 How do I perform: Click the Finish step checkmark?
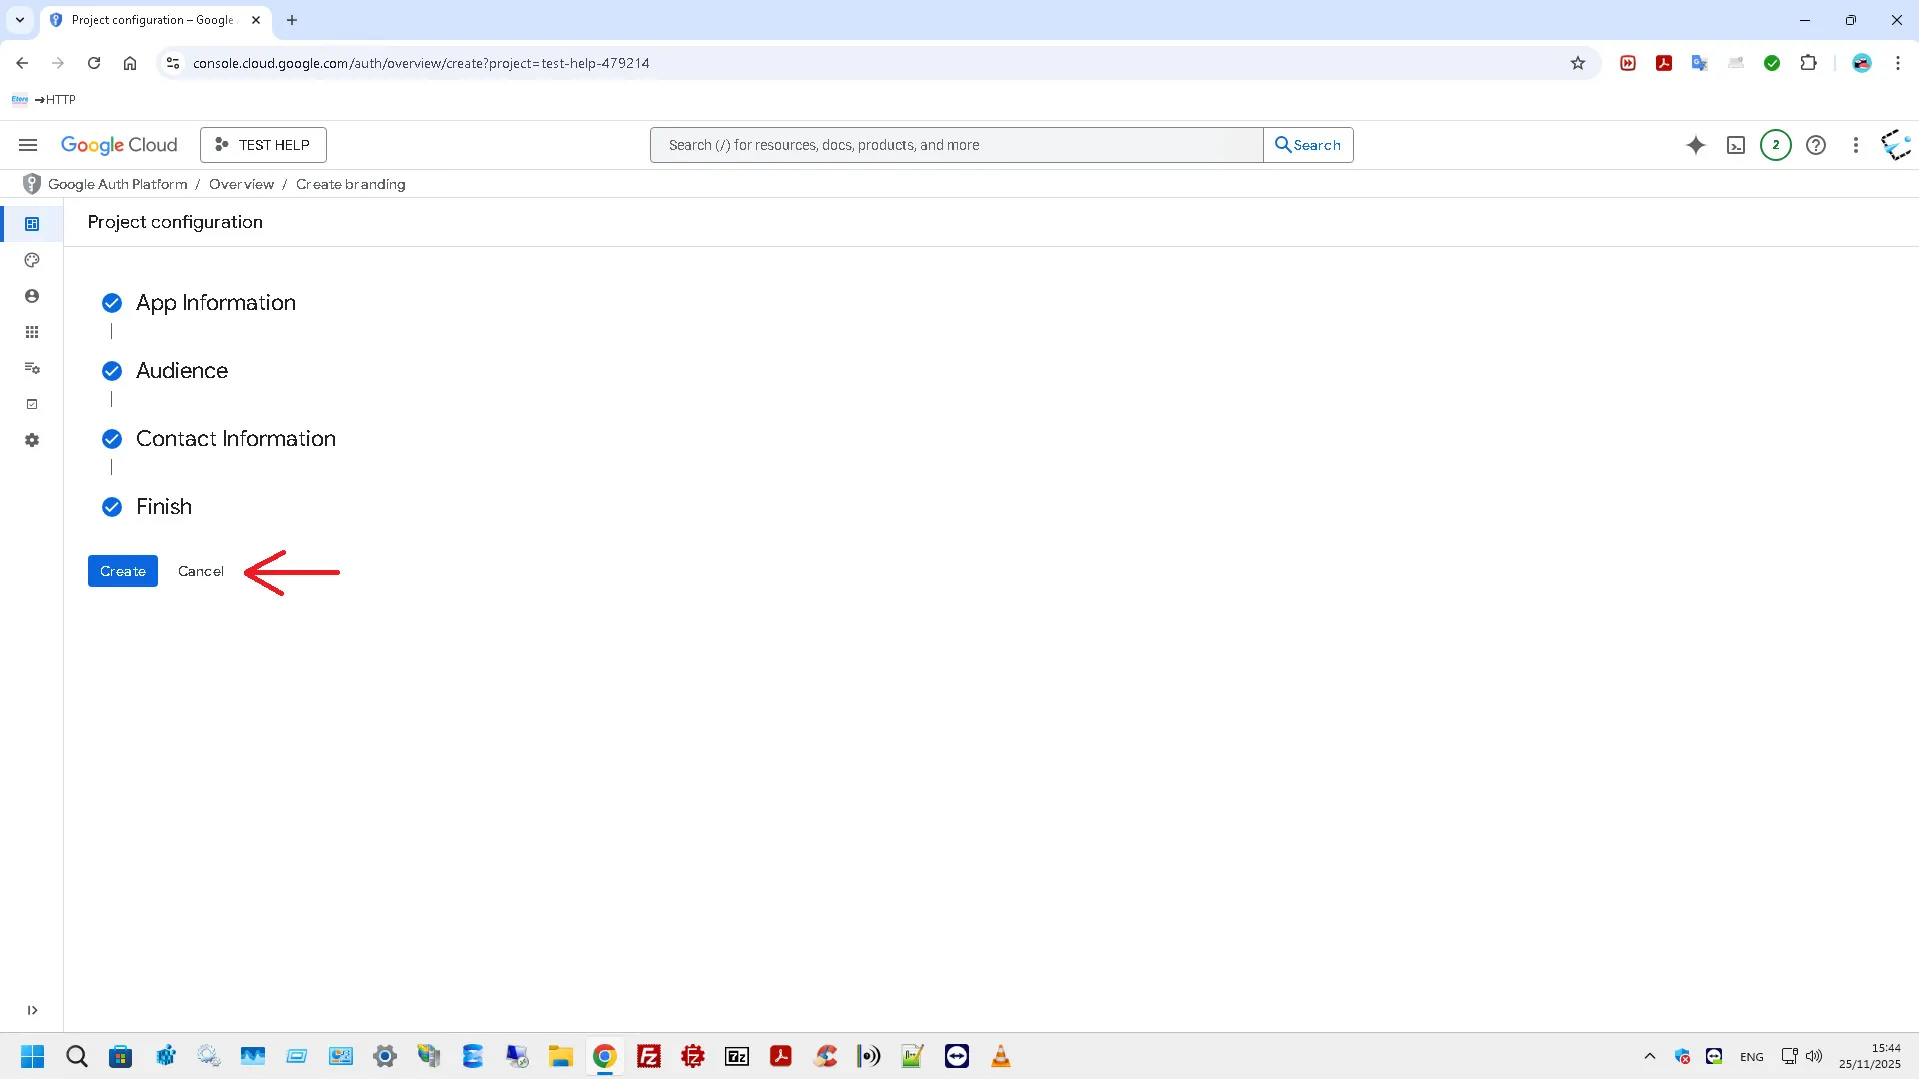pos(112,507)
